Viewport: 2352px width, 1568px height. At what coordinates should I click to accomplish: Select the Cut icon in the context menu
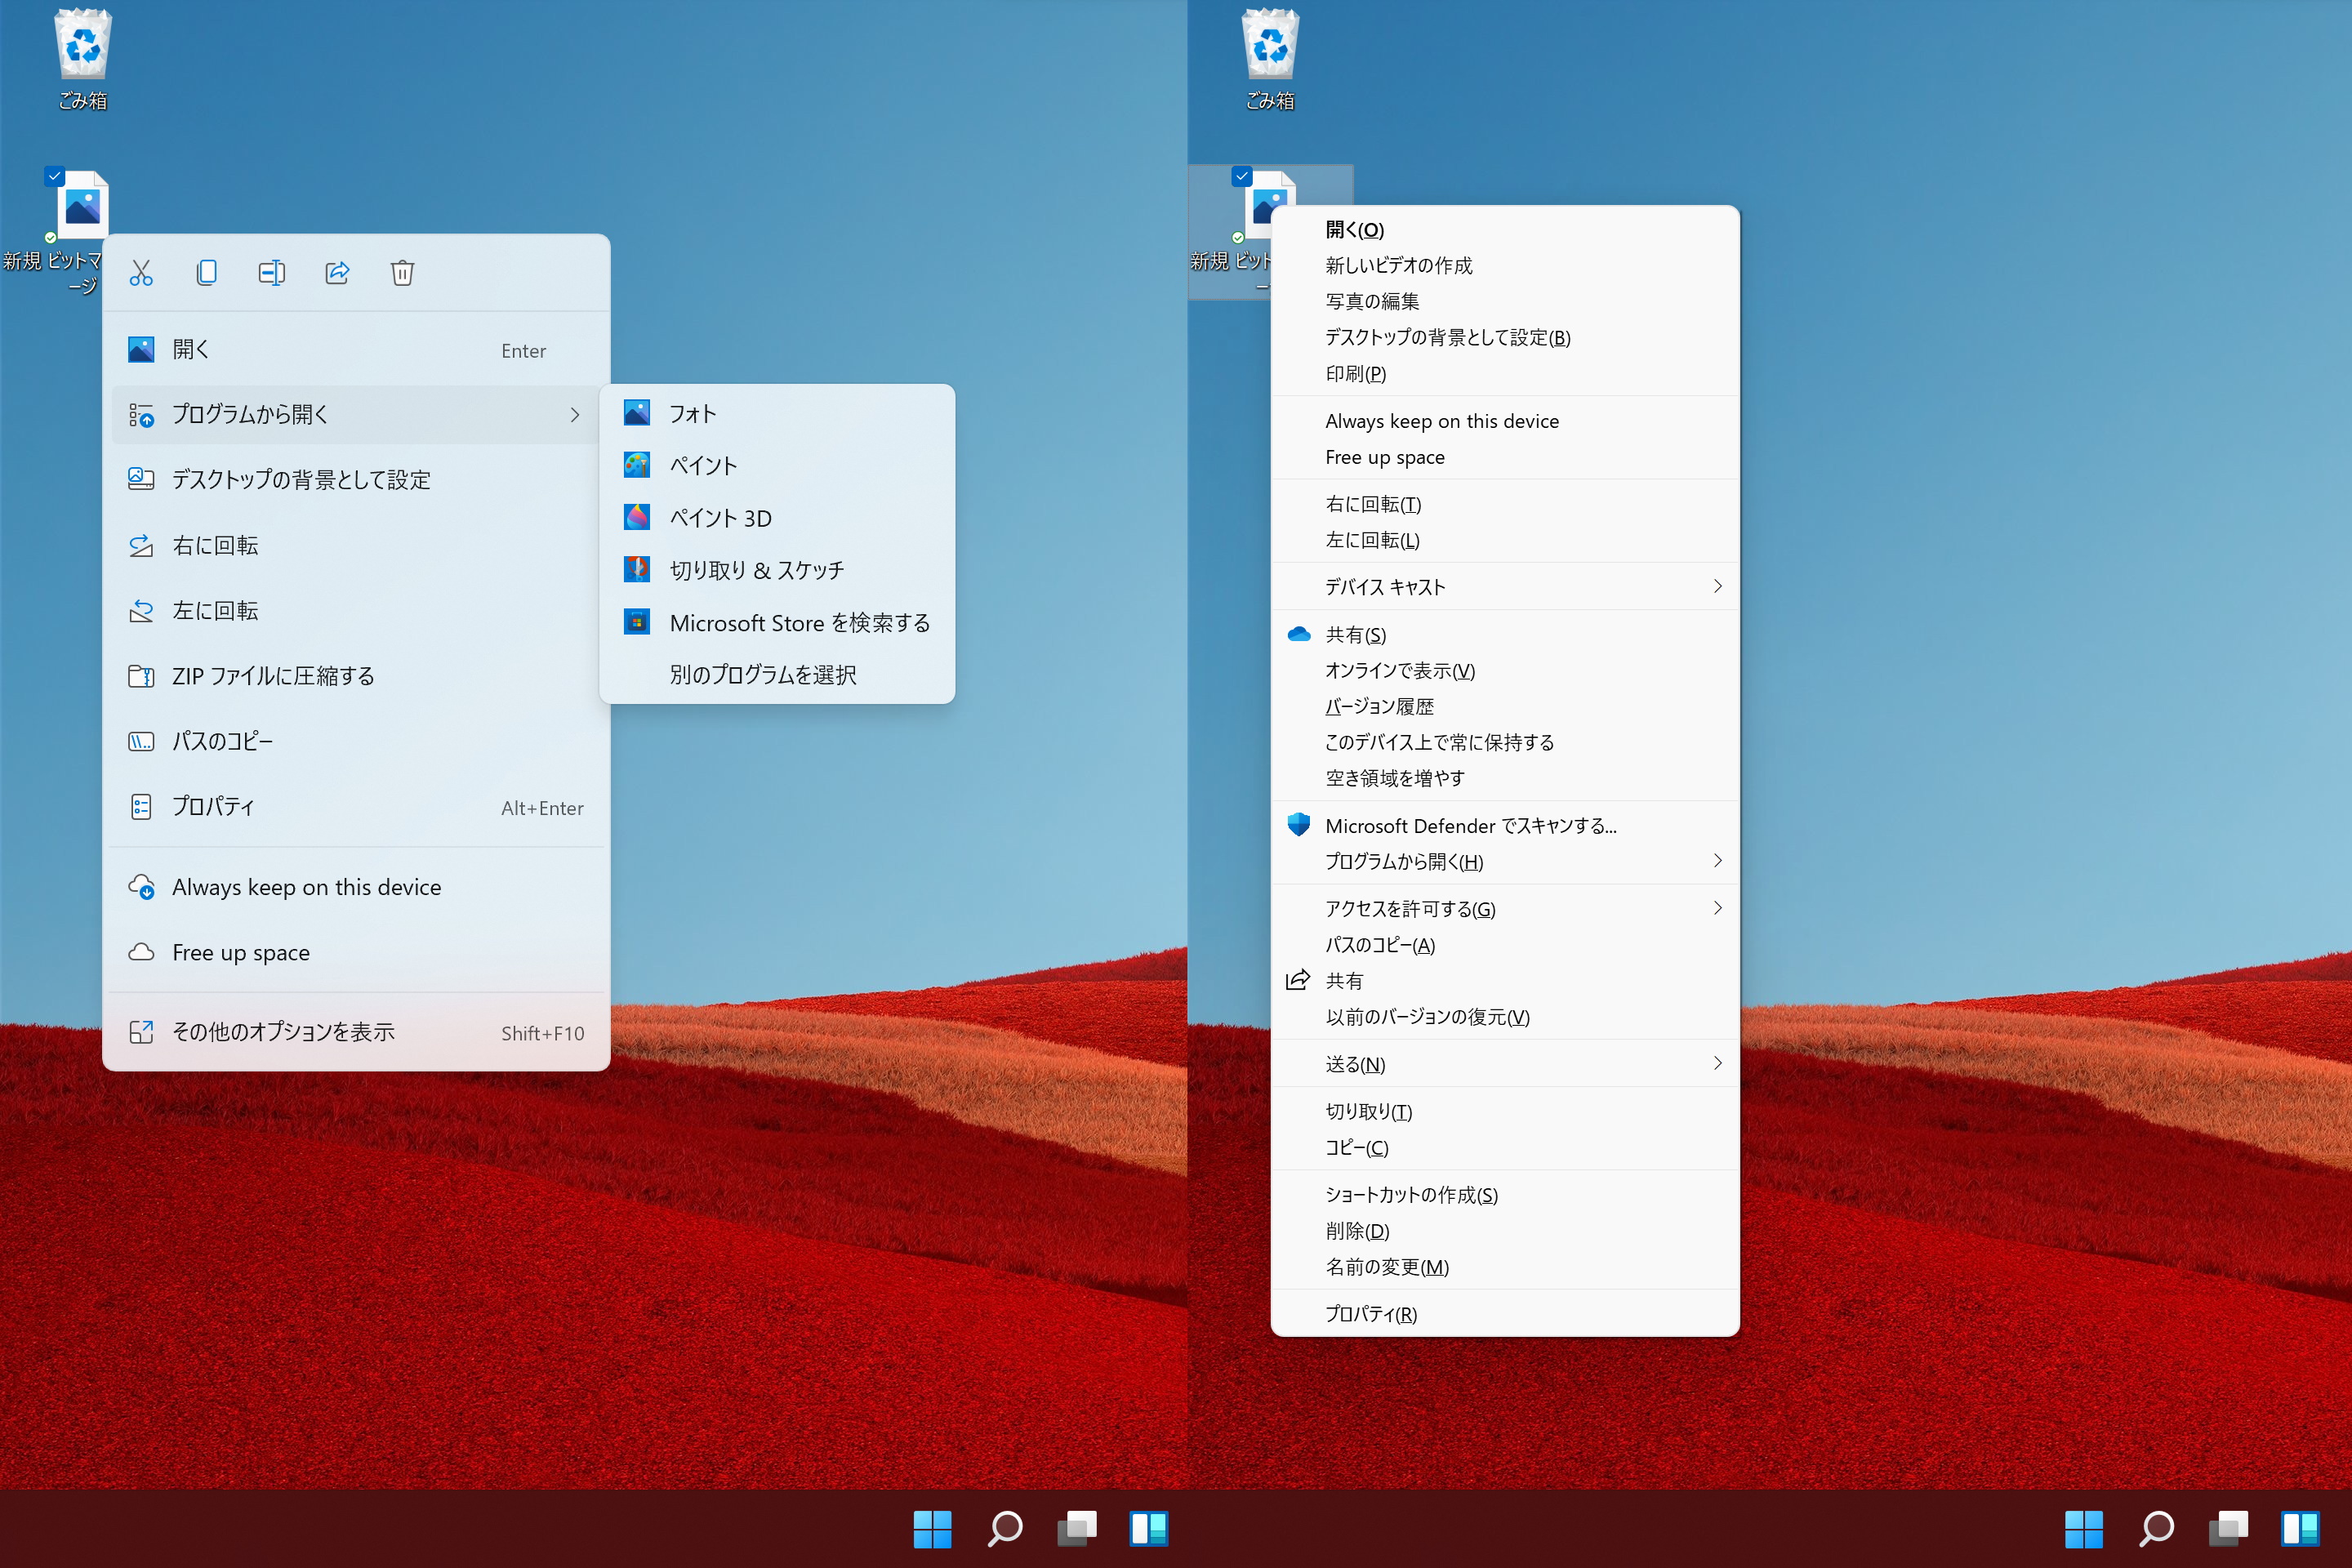tap(140, 272)
